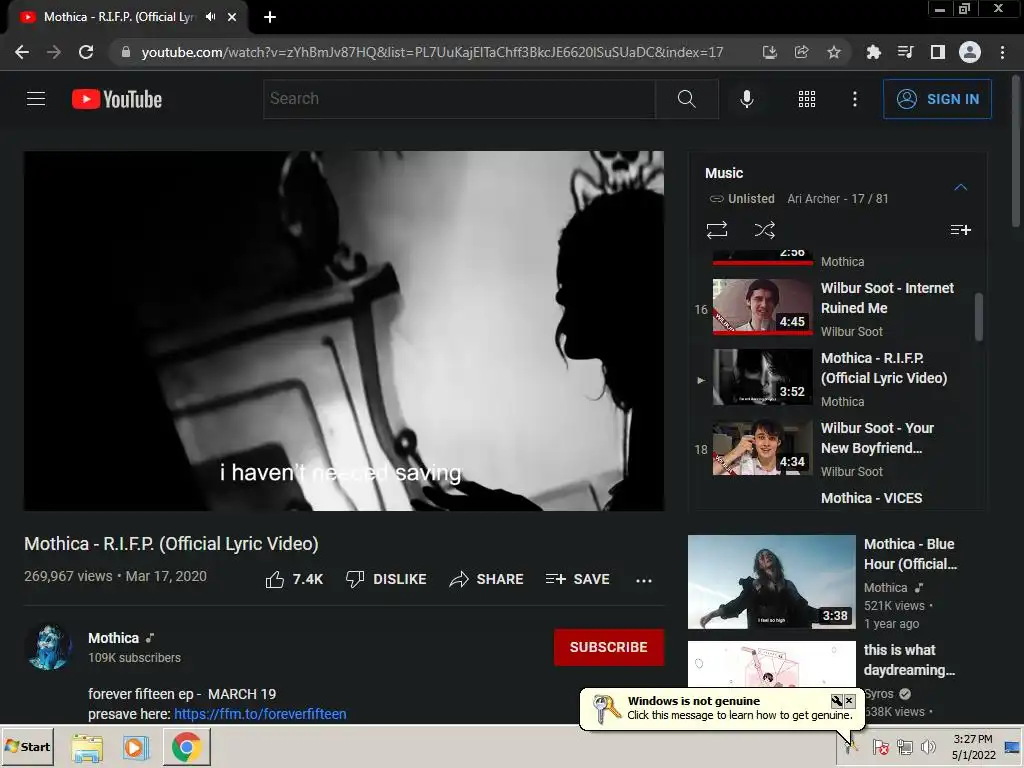Open Chrome profile avatar

970,52
